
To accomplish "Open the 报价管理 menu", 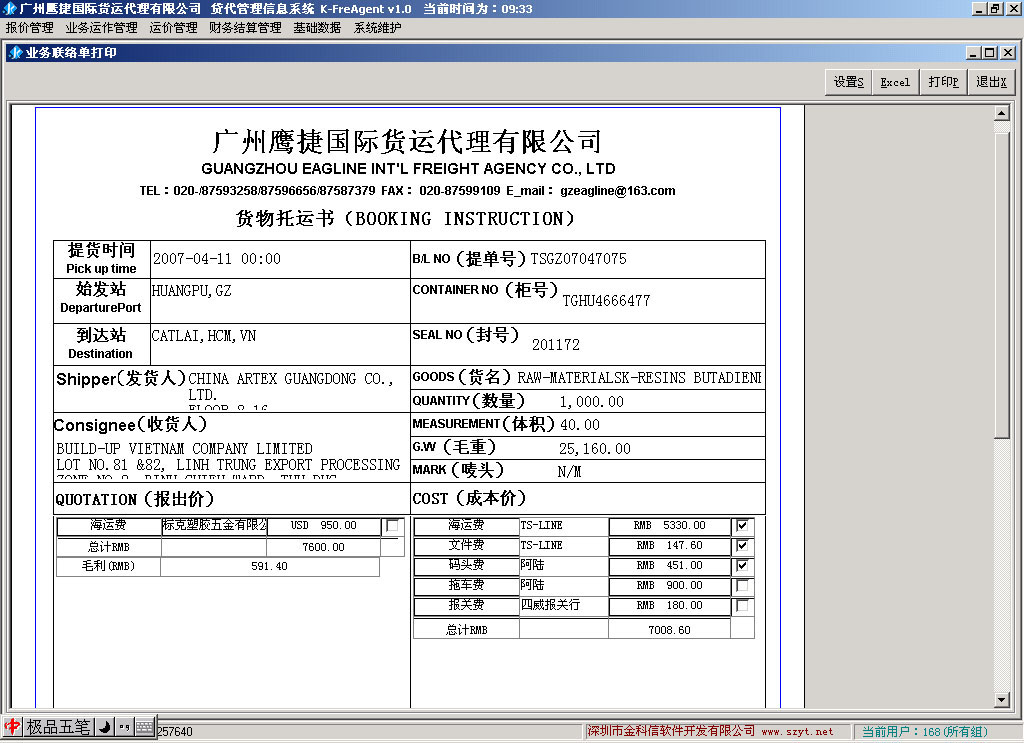I will pyautogui.click(x=29, y=27).
